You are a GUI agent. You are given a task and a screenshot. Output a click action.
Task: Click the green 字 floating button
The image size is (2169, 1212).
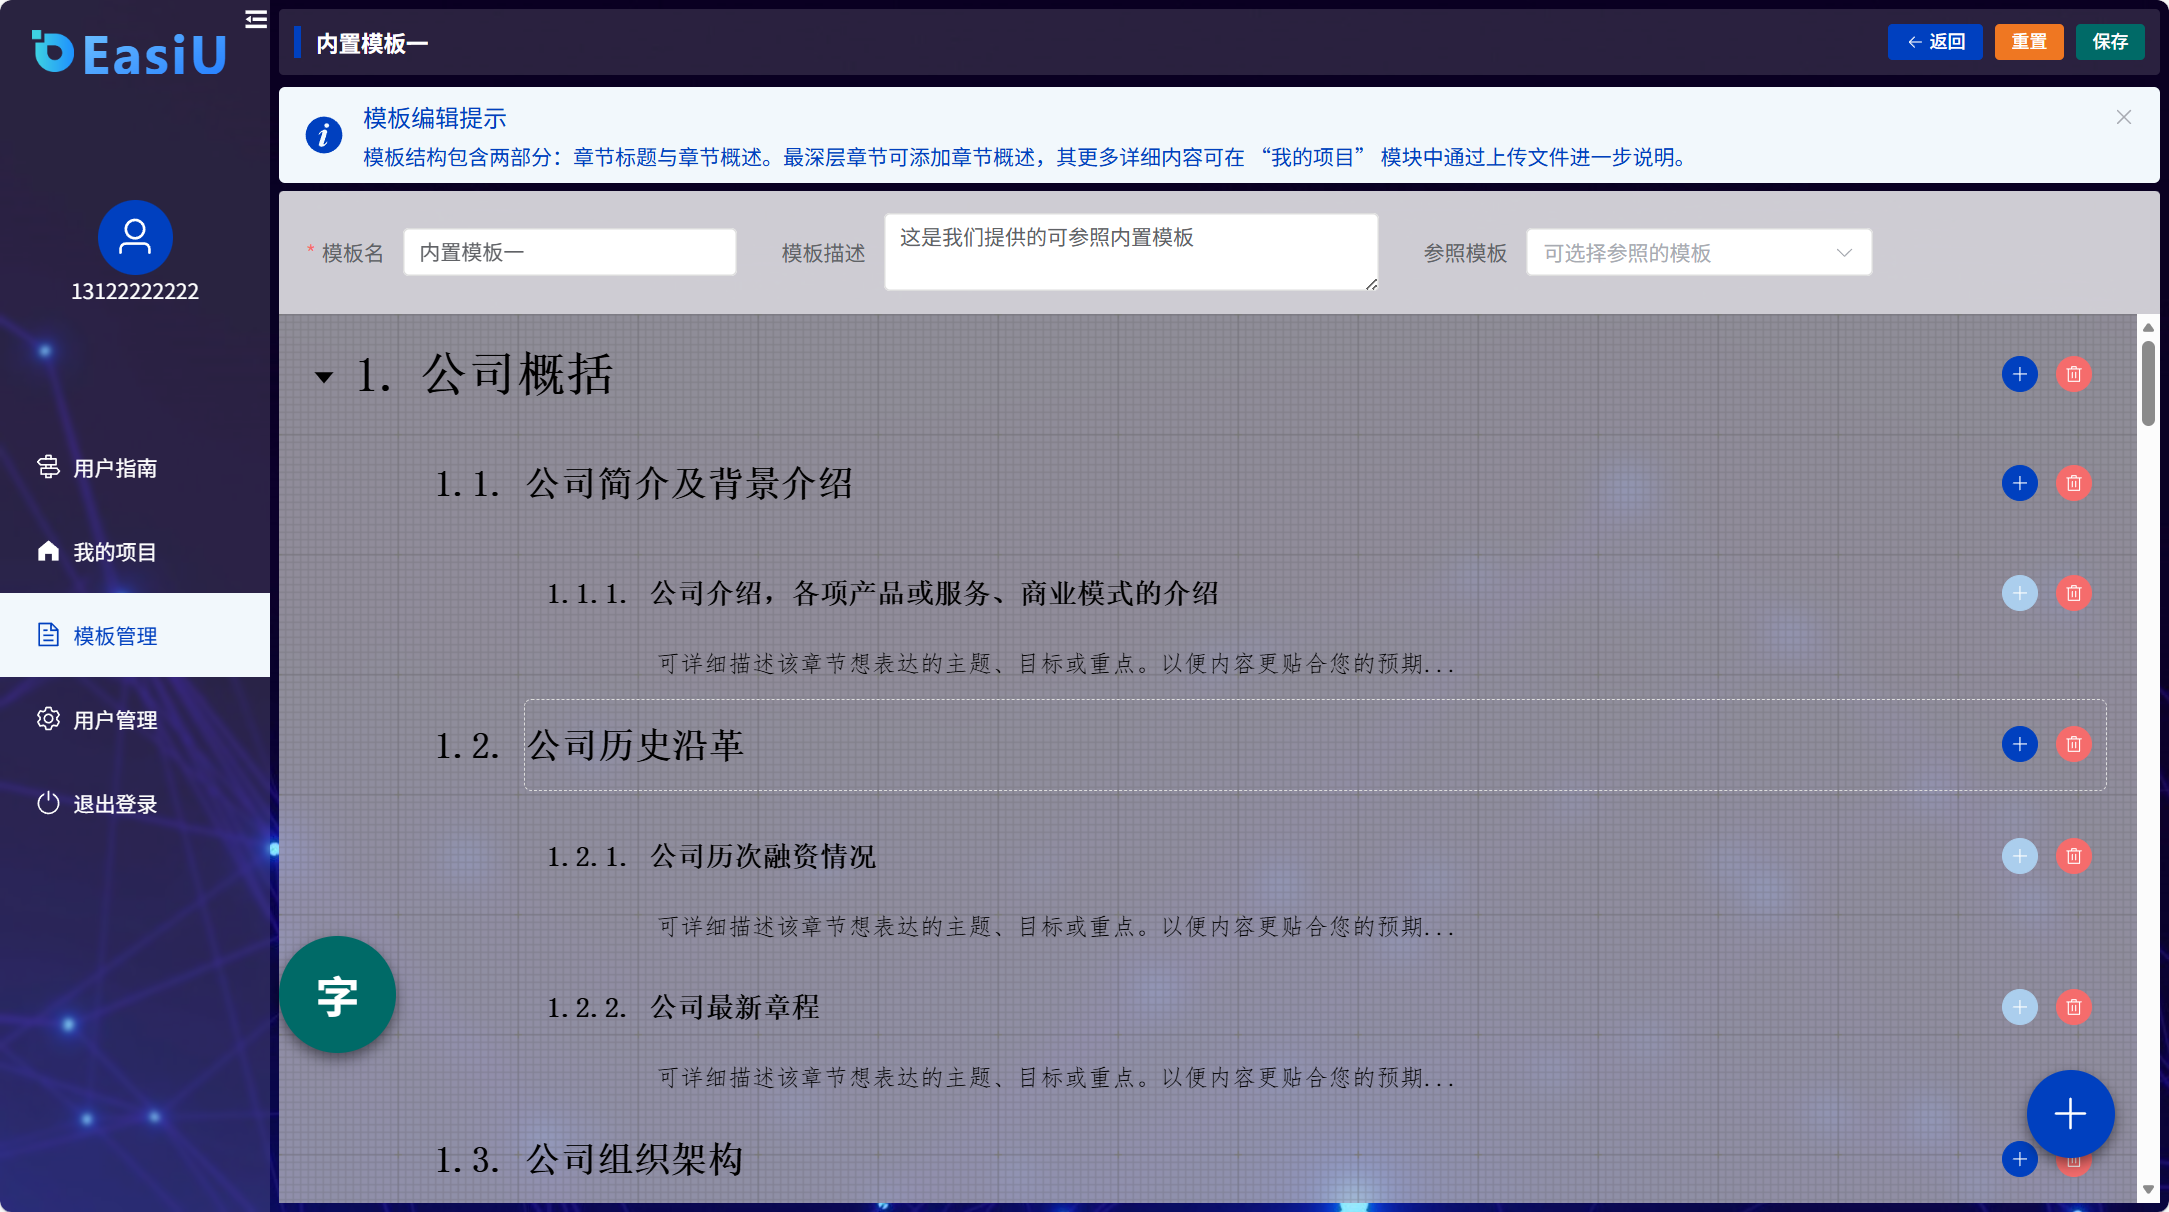[338, 995]
